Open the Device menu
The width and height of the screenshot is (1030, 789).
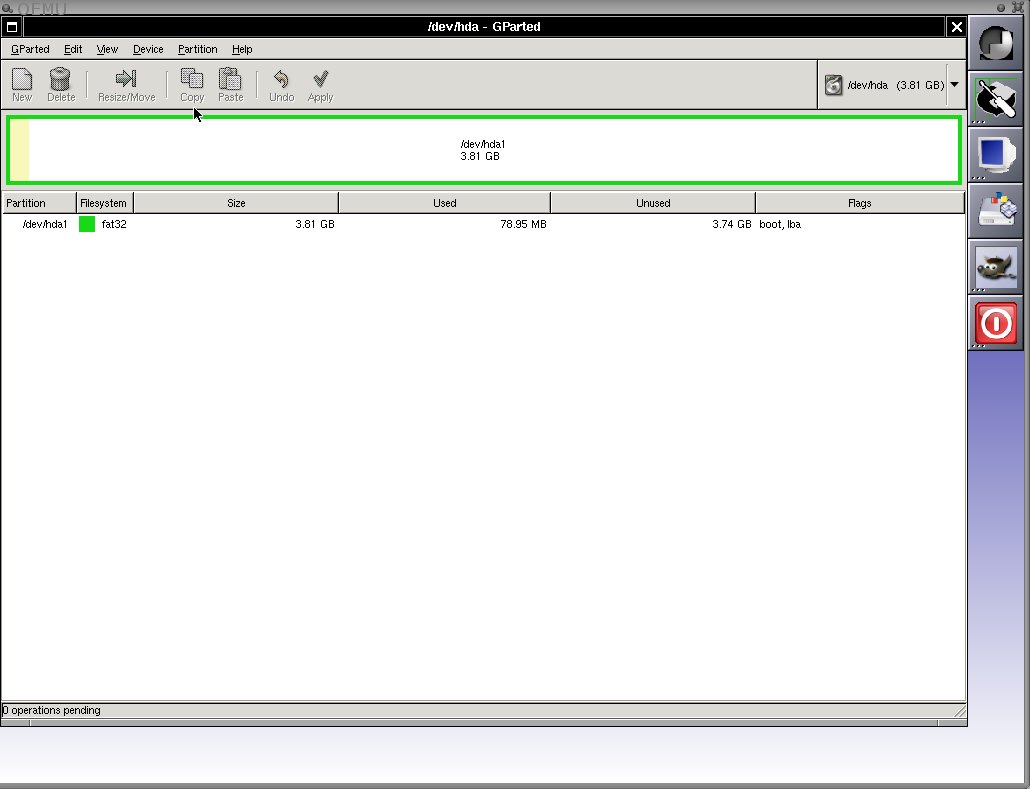148,49
